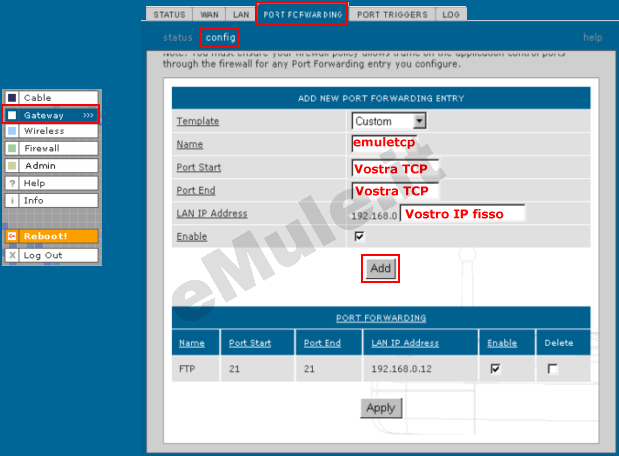Click the Name label link in form
Image resolution: width=619 pixels, height=456 pixels.
[x=190, y=144]
